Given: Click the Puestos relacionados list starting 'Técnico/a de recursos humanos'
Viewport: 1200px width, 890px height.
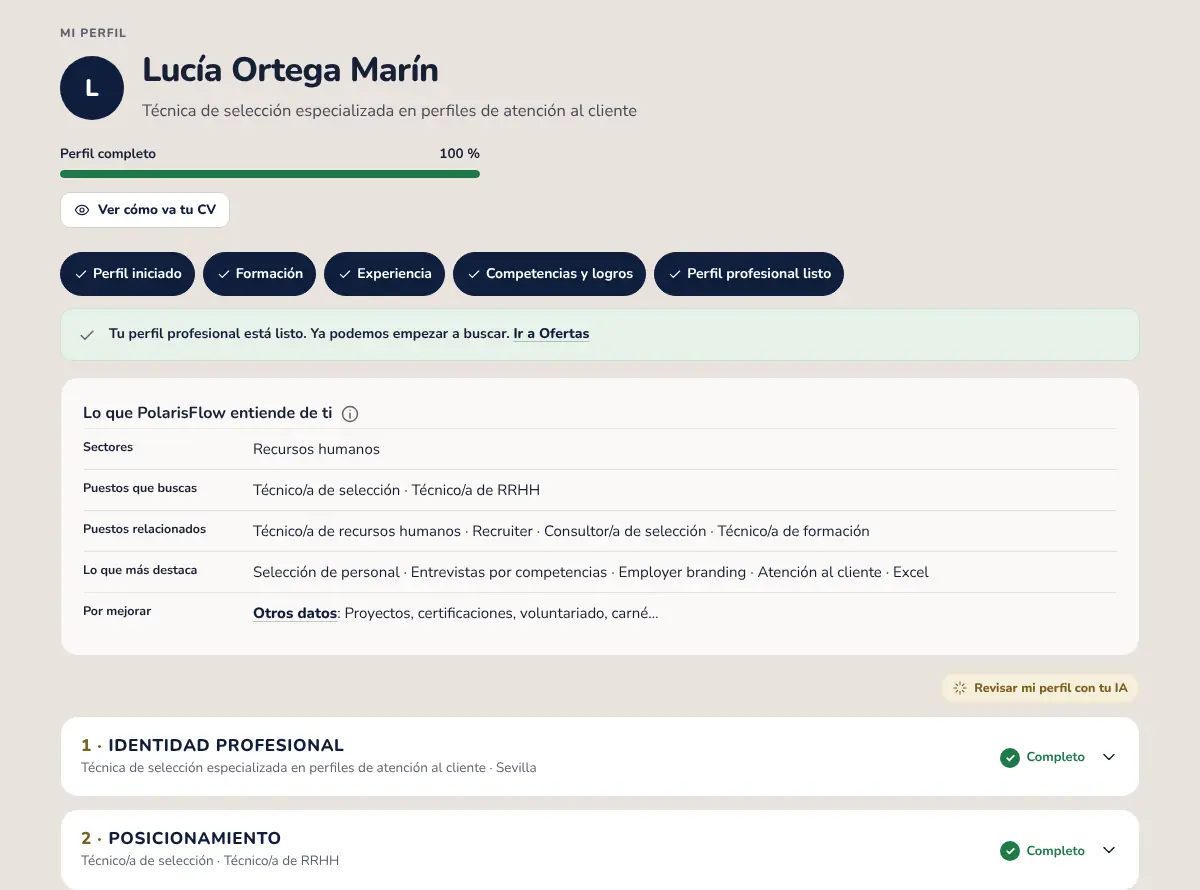Looking at the screenshot, I should pyautogui.click(x=561, y=531).
